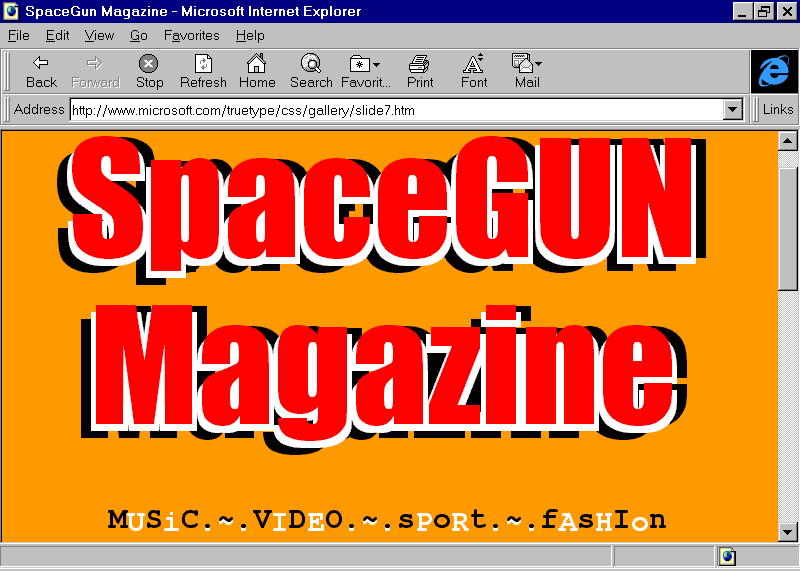Open the Help menu
The height and width of the screenshot is (571, 800).
point(250,35)
